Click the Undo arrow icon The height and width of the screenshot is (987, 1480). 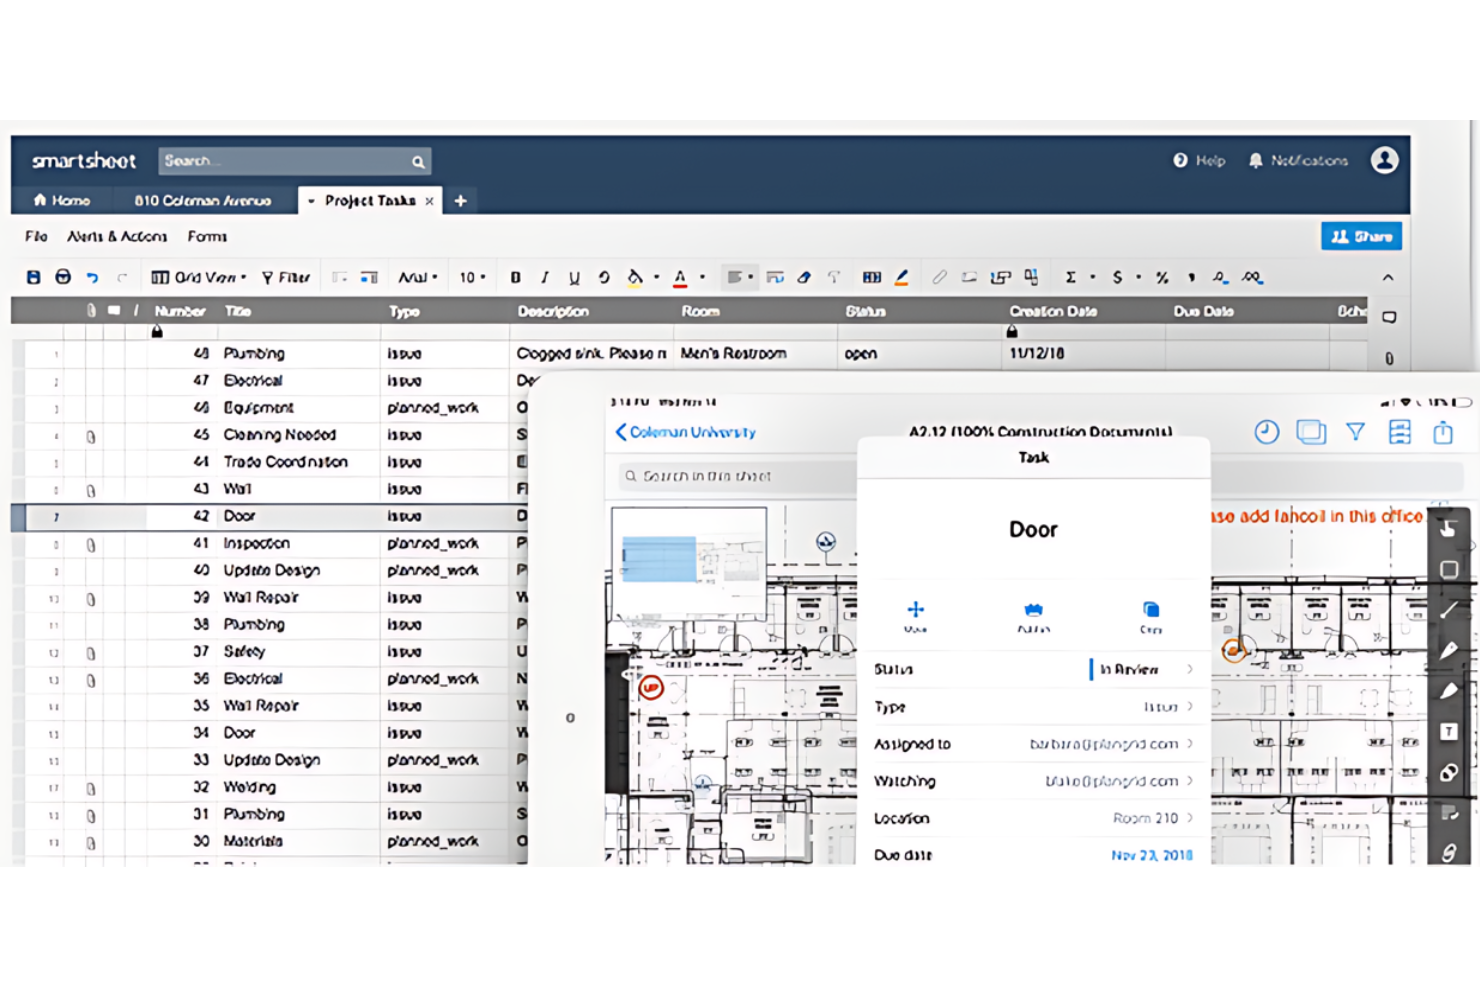(x=92, y=278)
